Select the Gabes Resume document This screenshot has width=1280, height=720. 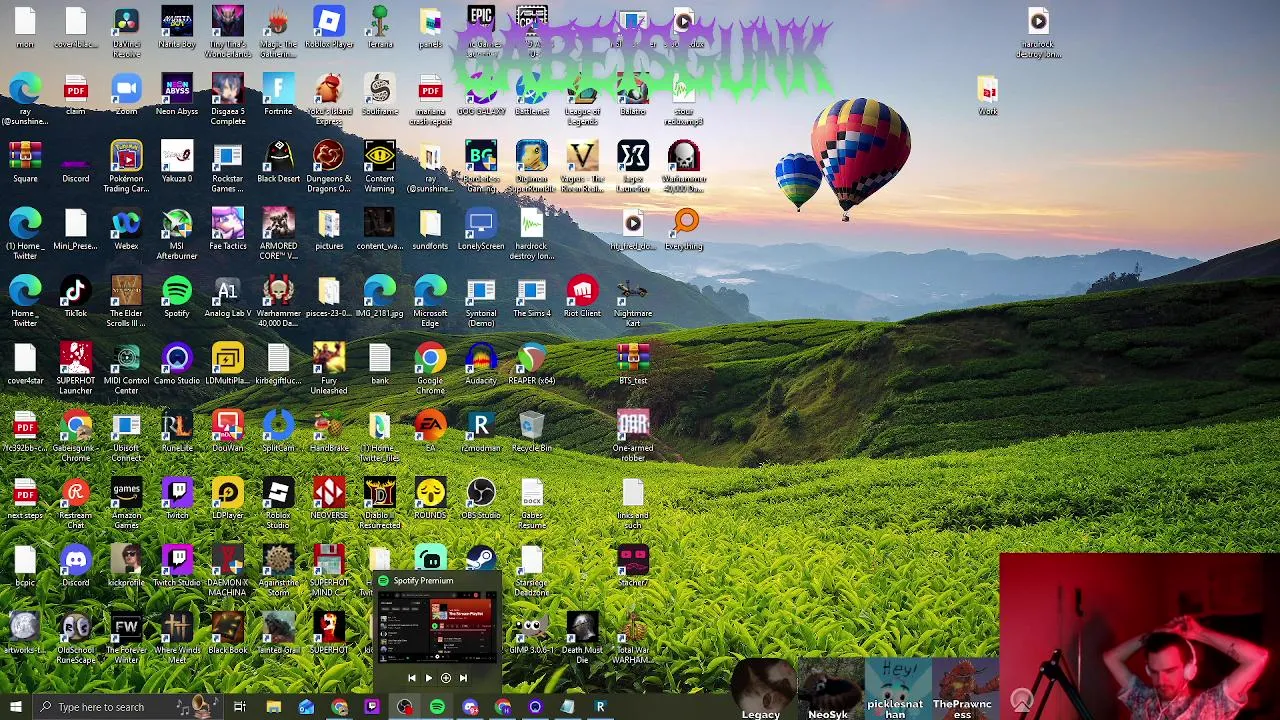tap(532, 503)
